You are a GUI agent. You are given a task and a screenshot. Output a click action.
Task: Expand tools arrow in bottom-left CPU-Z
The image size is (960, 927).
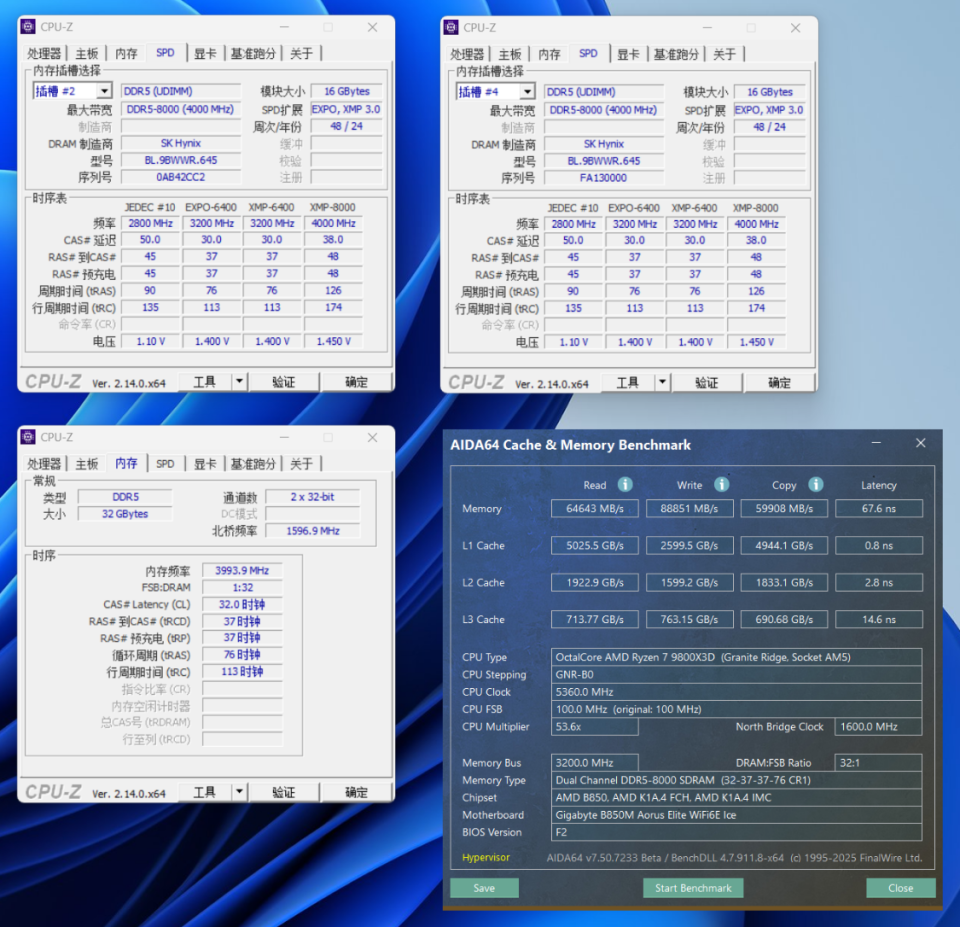click(239, 792)
